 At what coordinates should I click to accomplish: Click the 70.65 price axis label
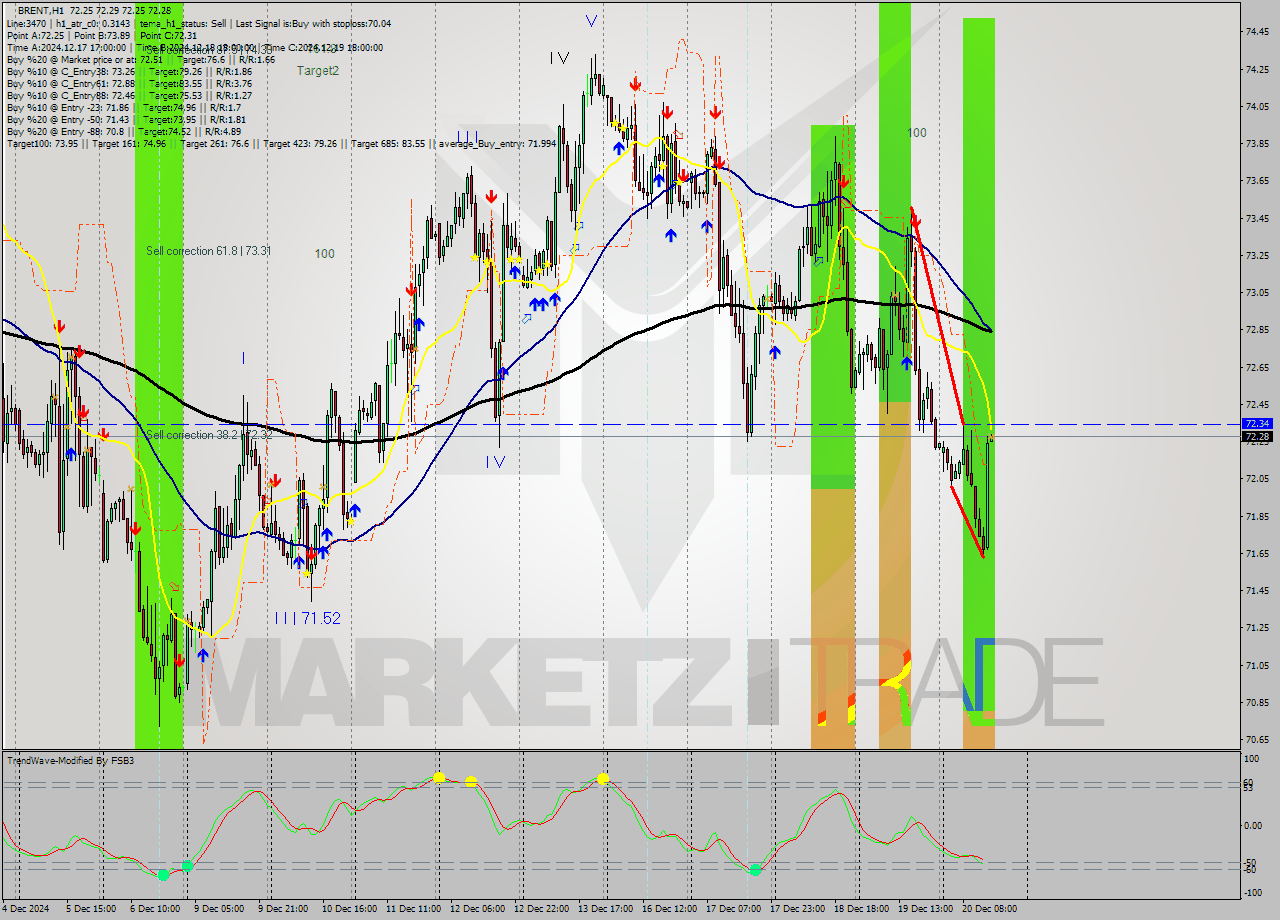pos(1258,740)
